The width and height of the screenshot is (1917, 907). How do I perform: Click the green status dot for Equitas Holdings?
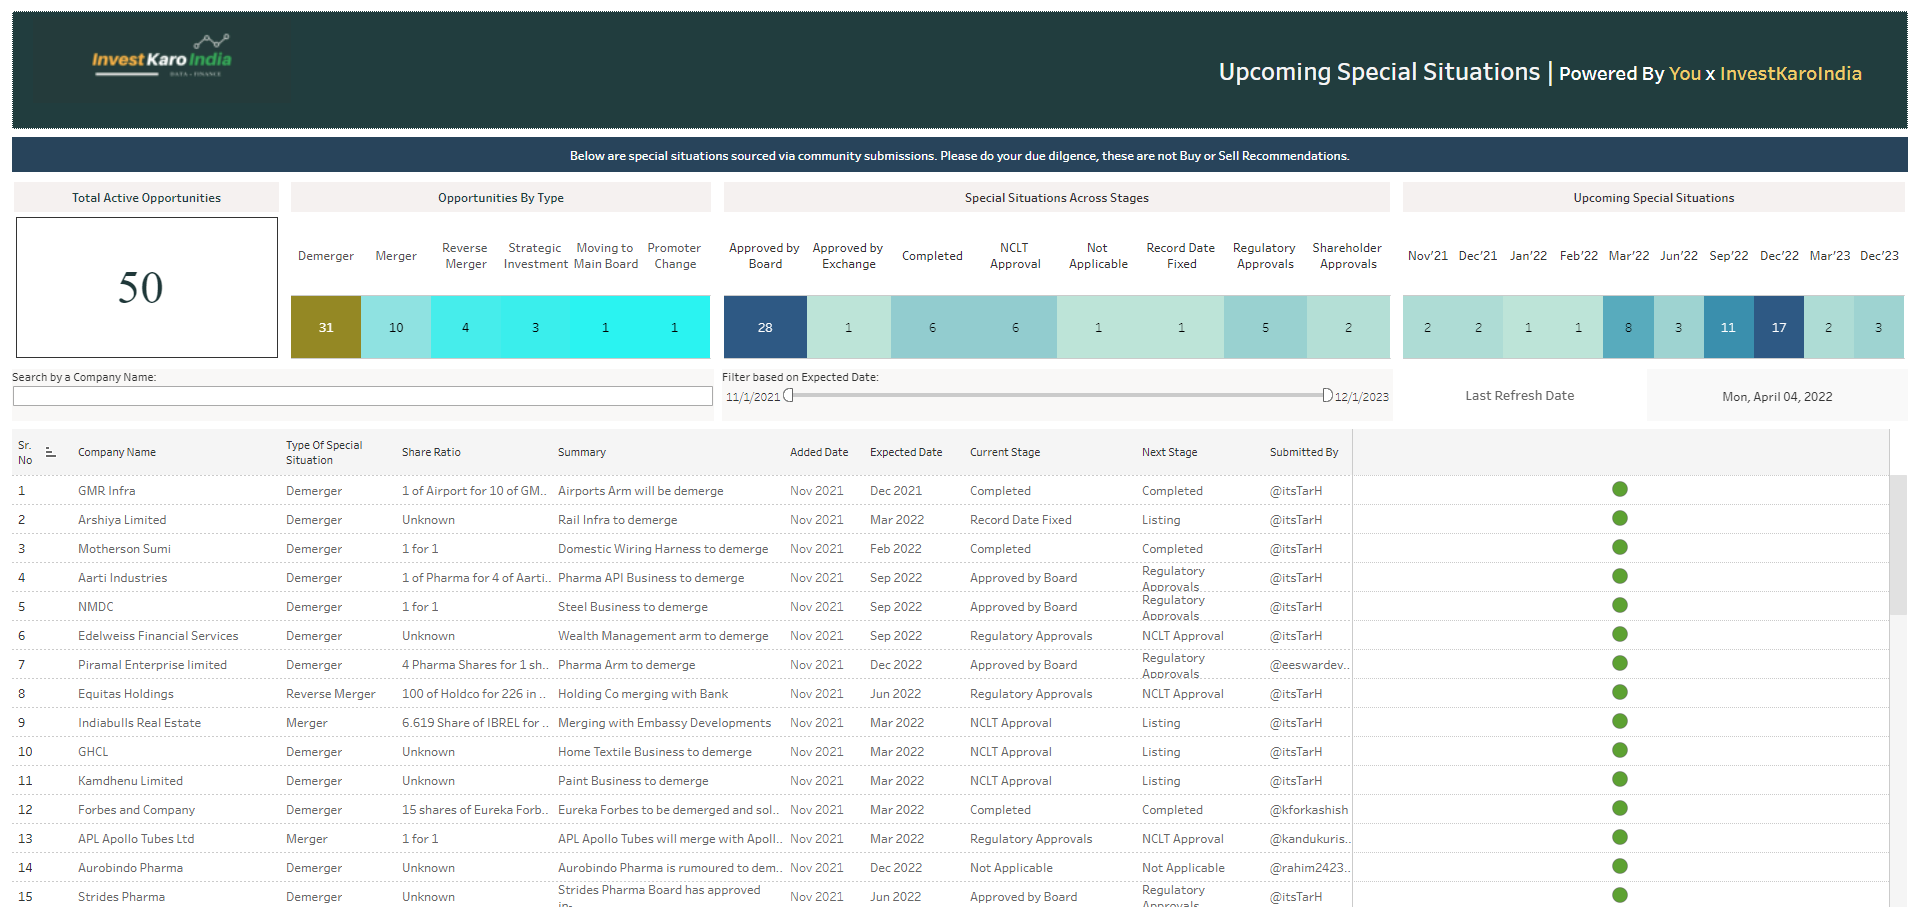pyautogui.click(x=1620, y=692)
